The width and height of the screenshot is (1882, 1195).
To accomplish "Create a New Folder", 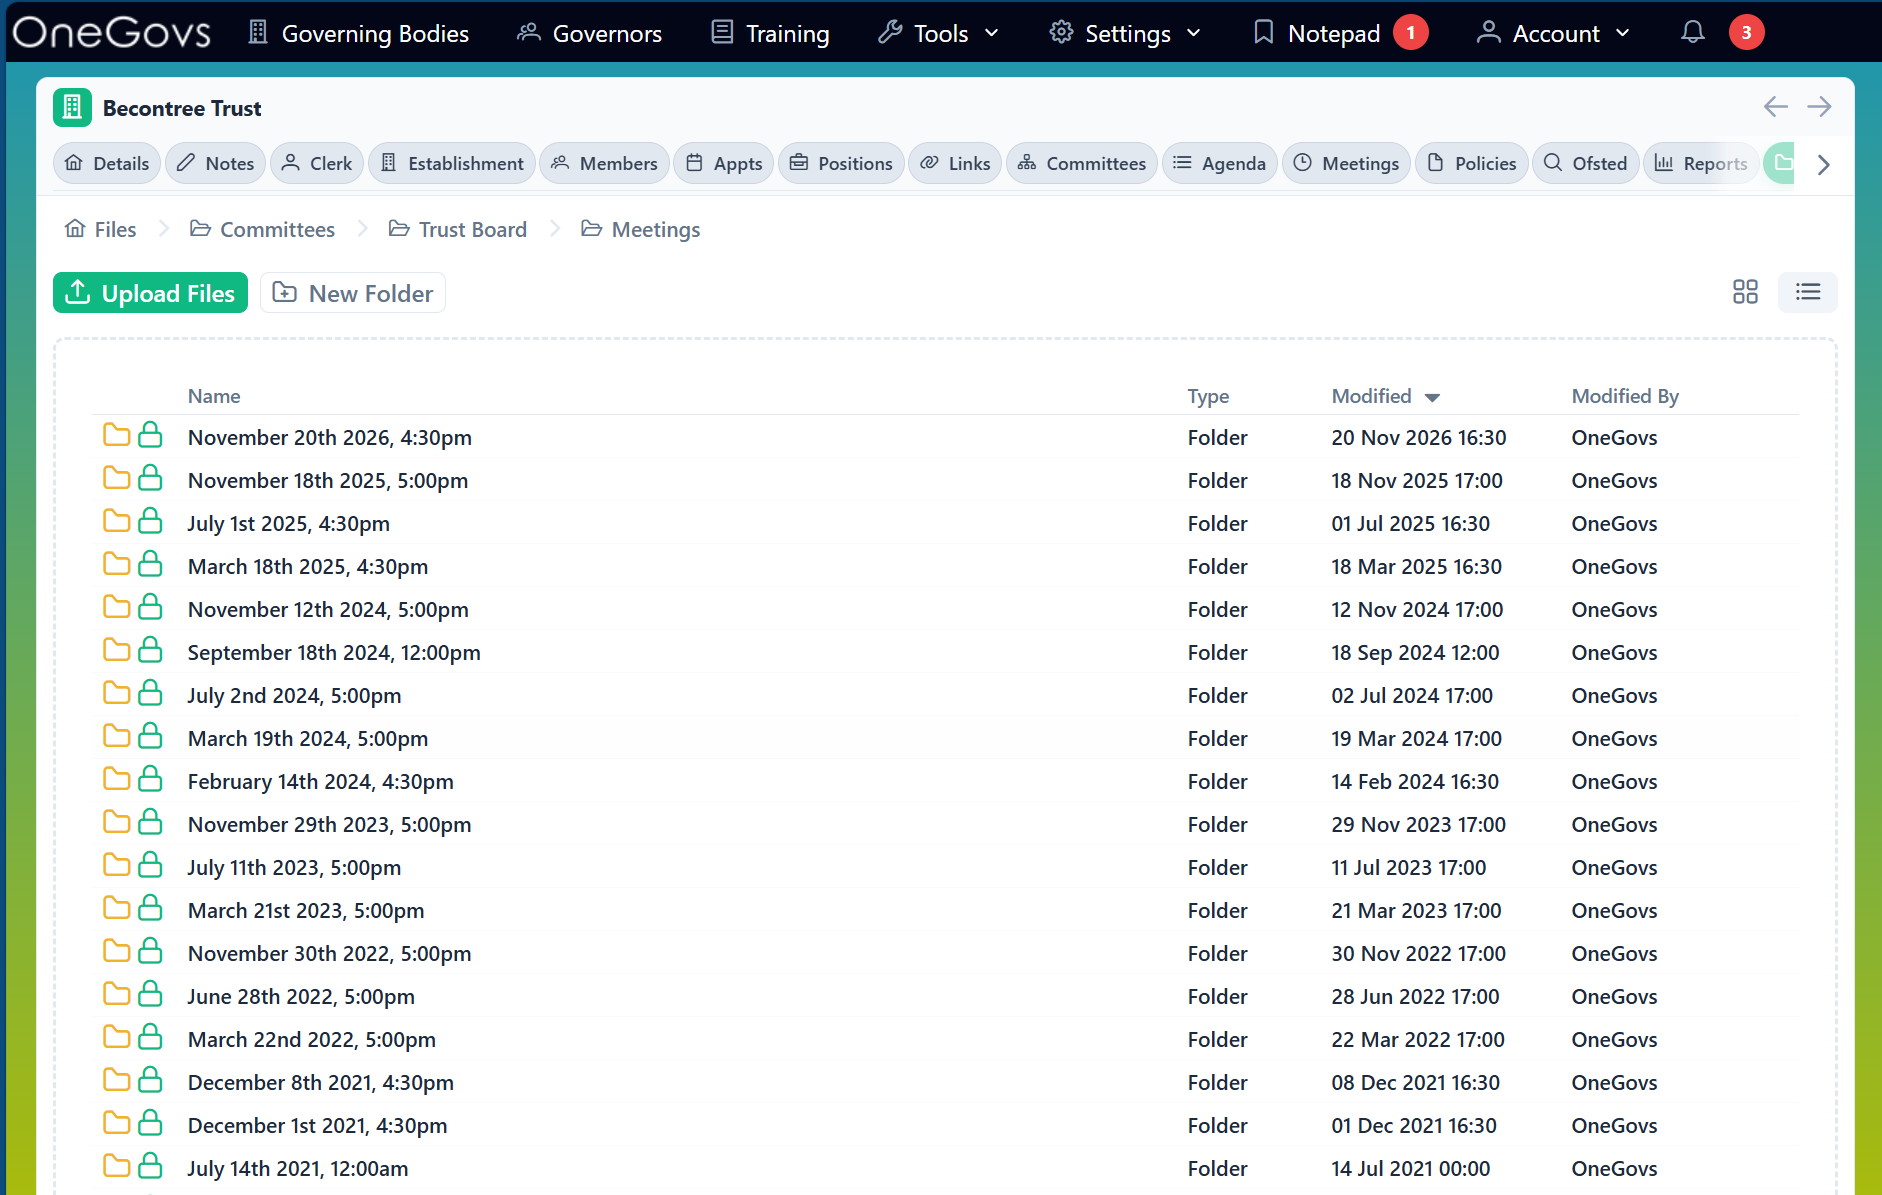I will tap(353, 293).
